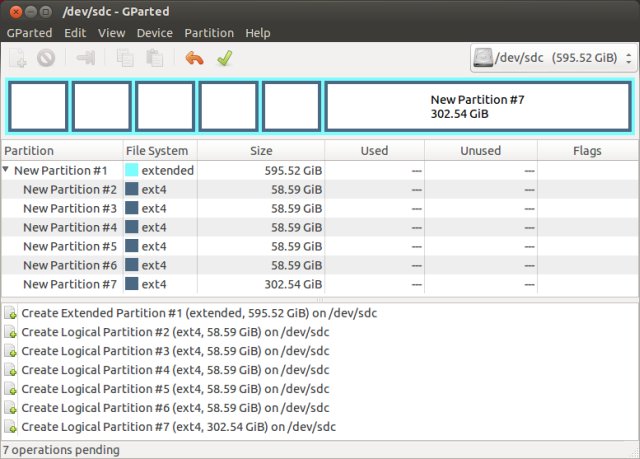Open the Device menu
The height and width of the screenshot is (459, 640).
(154, 33)
